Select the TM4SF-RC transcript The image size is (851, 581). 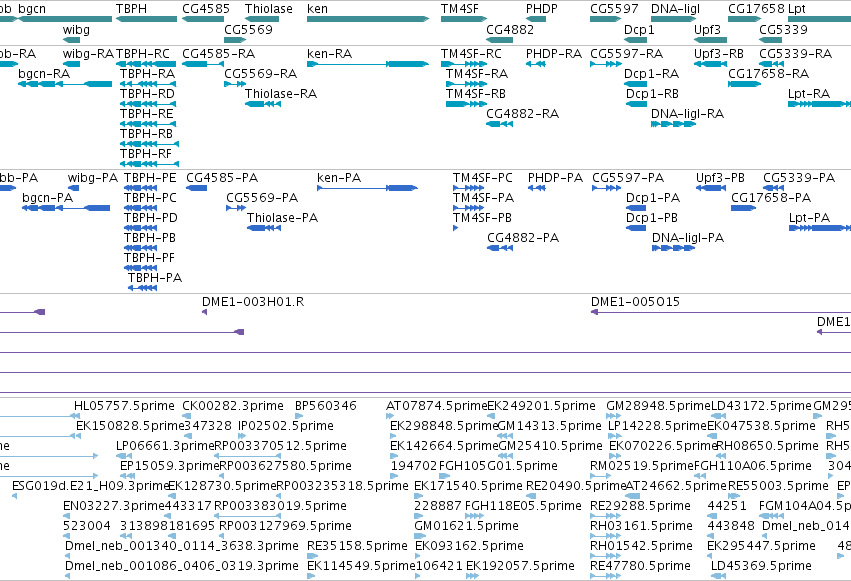(x=464, y=64)
